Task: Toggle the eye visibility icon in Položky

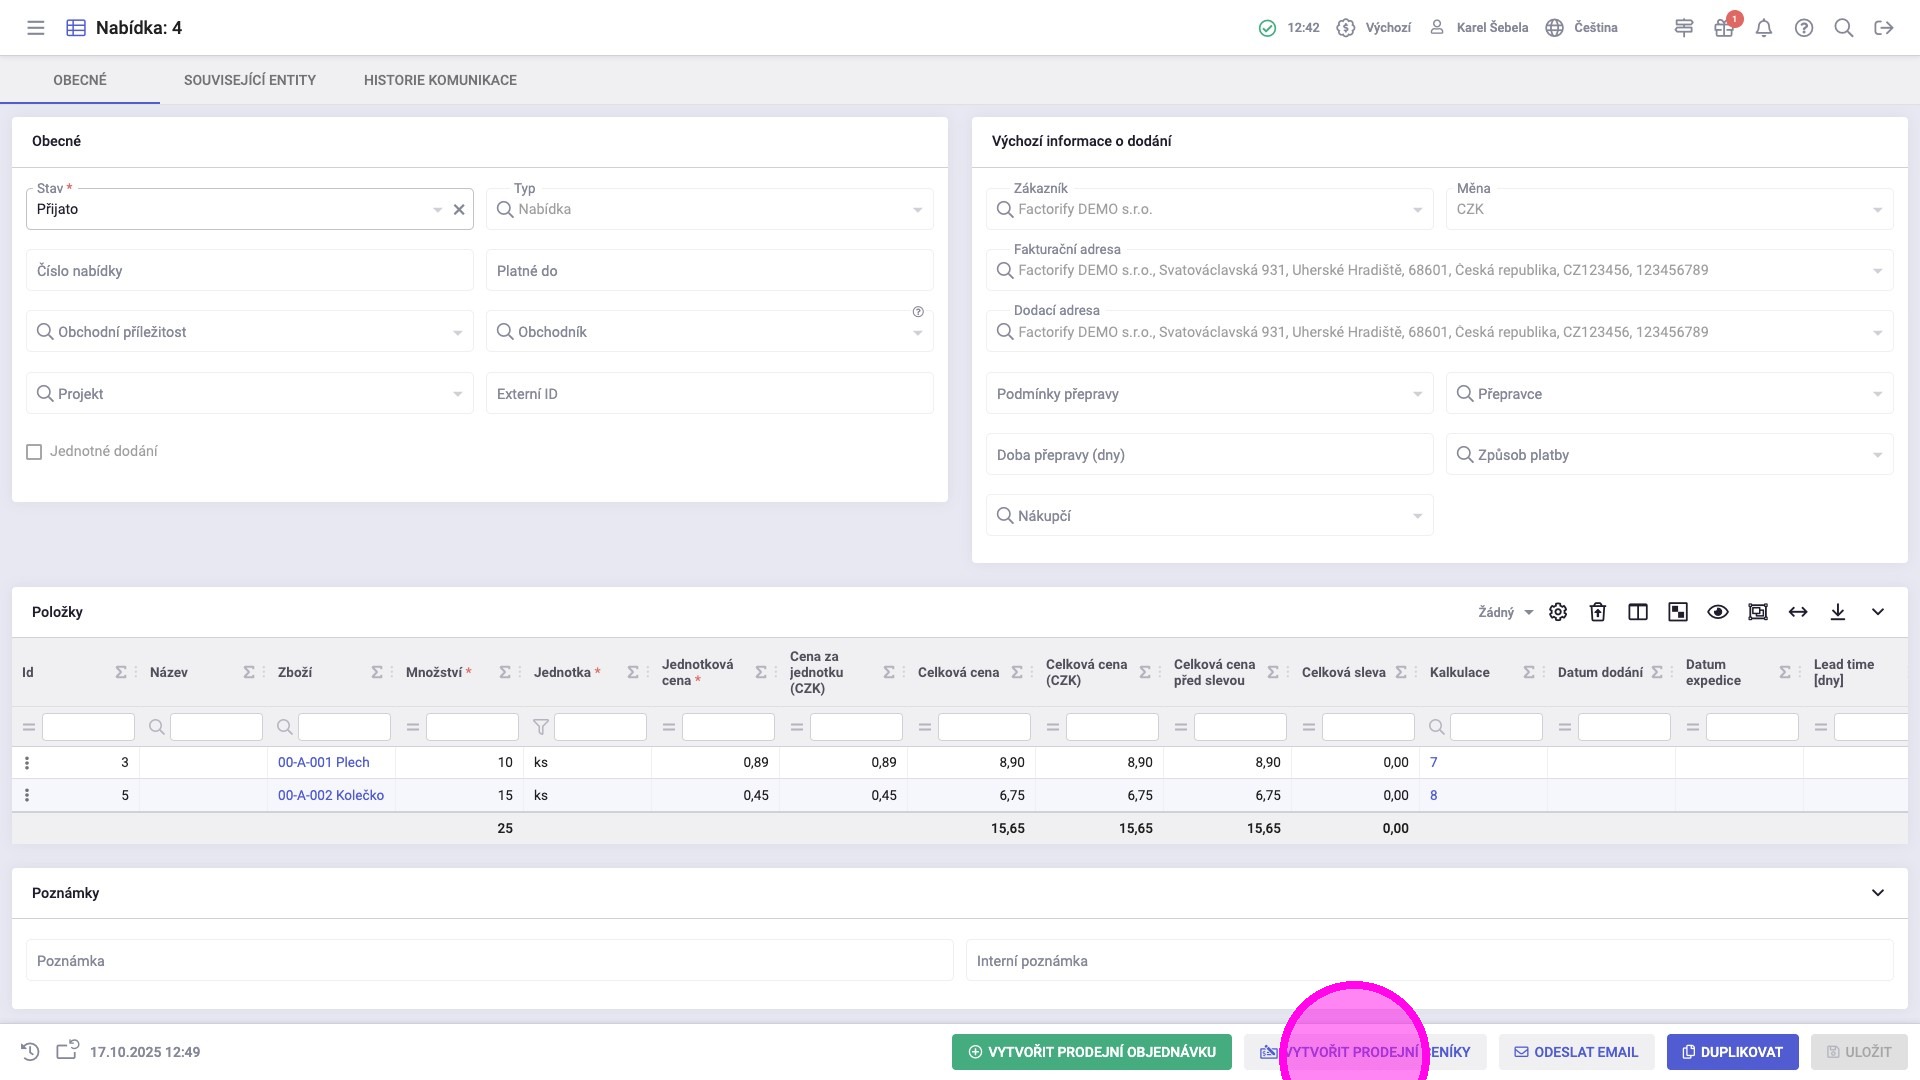Action: pyautogui.click(x=1718, y=612)
